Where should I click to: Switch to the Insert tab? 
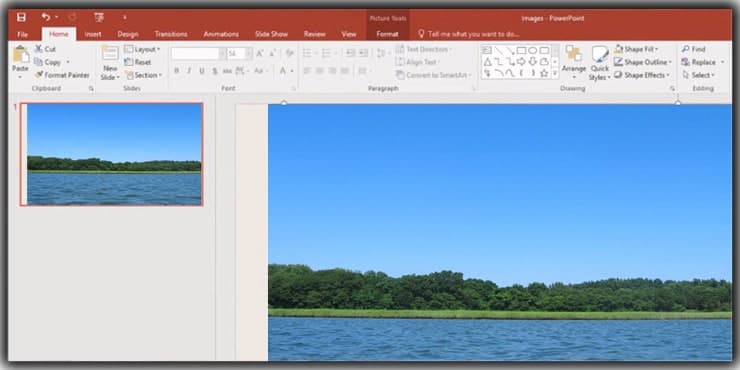(93, 34)
